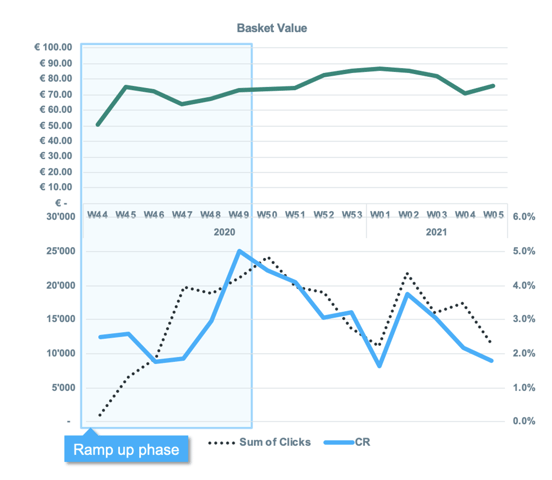
Task: Click the CR peak point at W49
Action: click(x=239, y=251)
